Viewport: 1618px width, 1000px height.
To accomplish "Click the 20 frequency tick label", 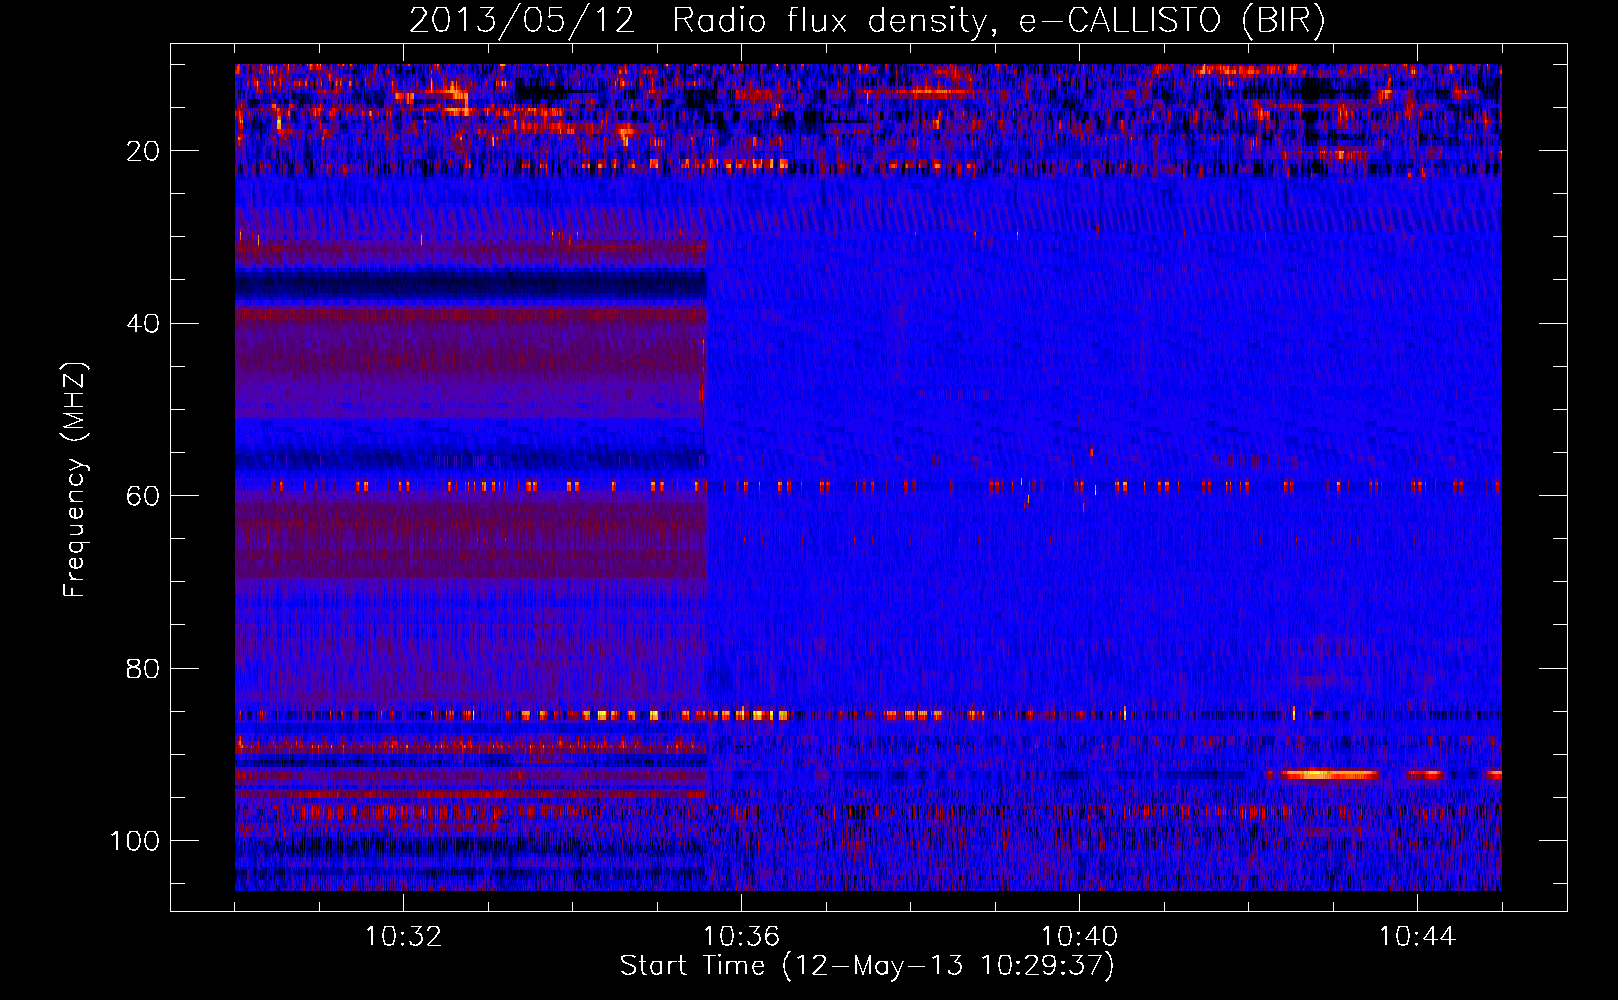I will (x=144, y=151).
